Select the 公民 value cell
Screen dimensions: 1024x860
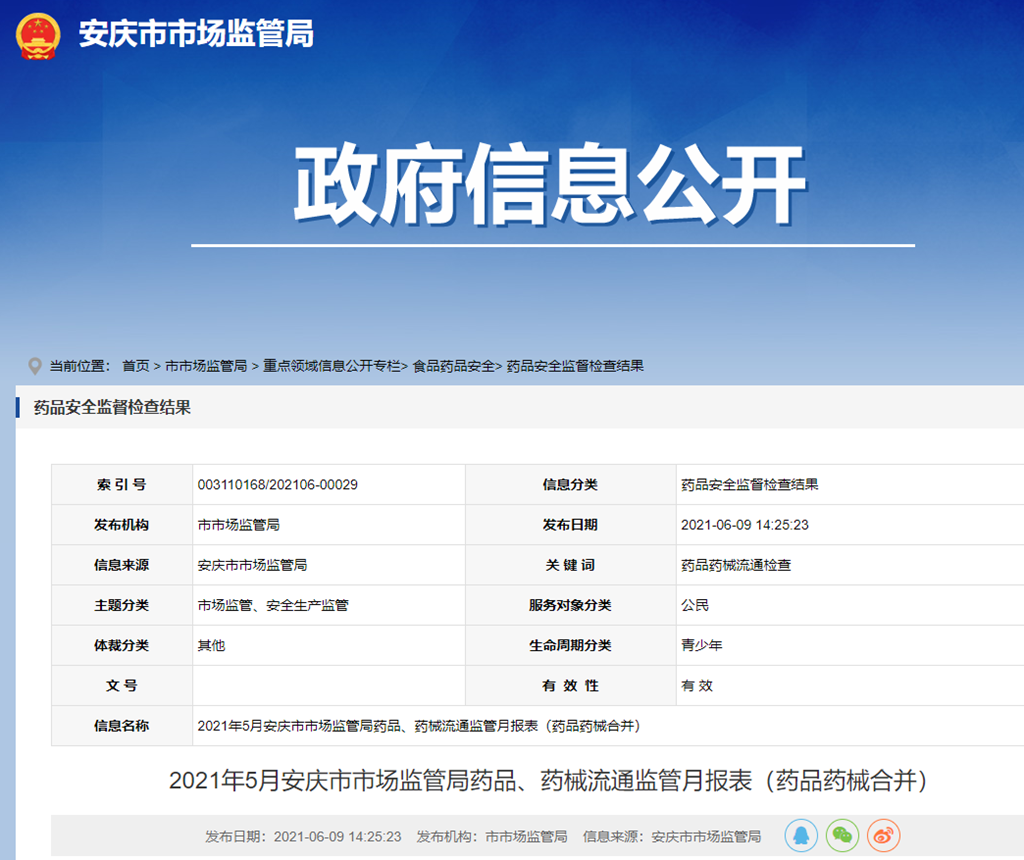695,605
